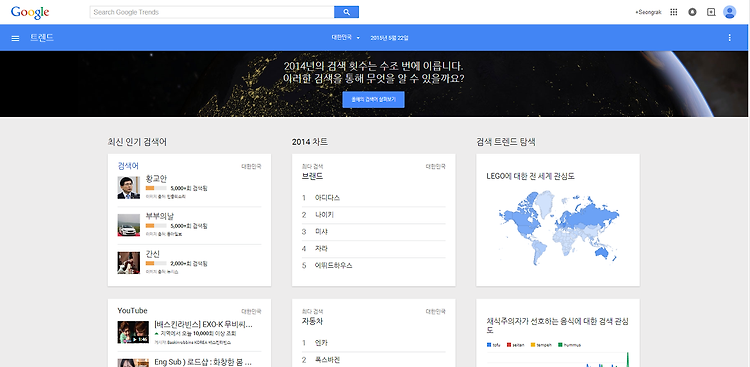Open the YouTube card heading

pyautogui.click(x=132, y=311)
